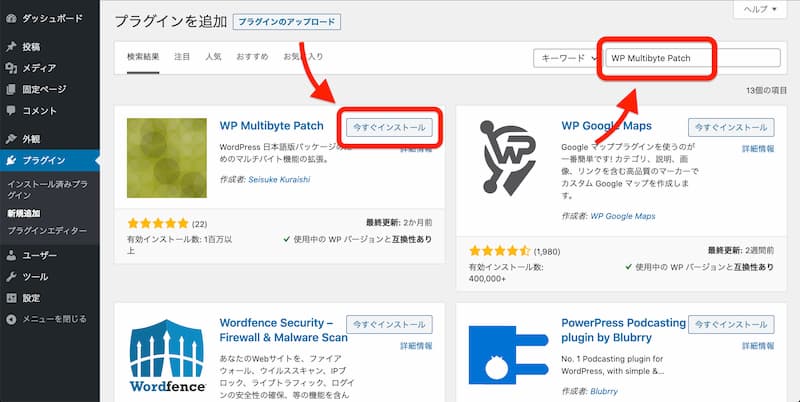Viewport: 800px width, 402px height.
Task: Click the plug icon beside プラグイン
Action: pyautogui.click(x=11, y=160)
